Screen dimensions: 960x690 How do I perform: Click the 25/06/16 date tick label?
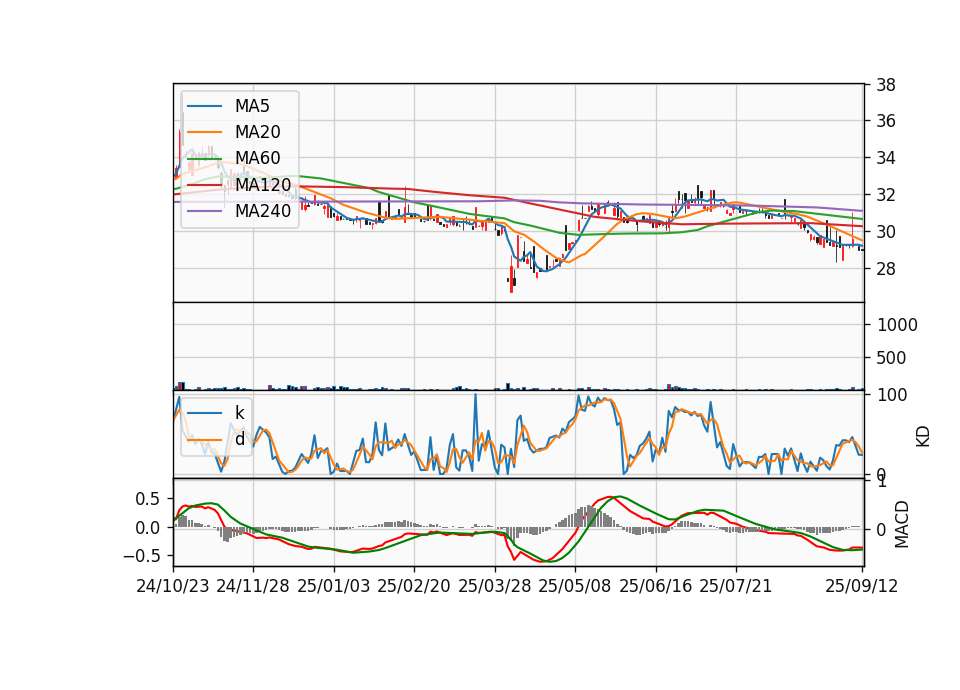pyautogui.click(x=656, y=586)
